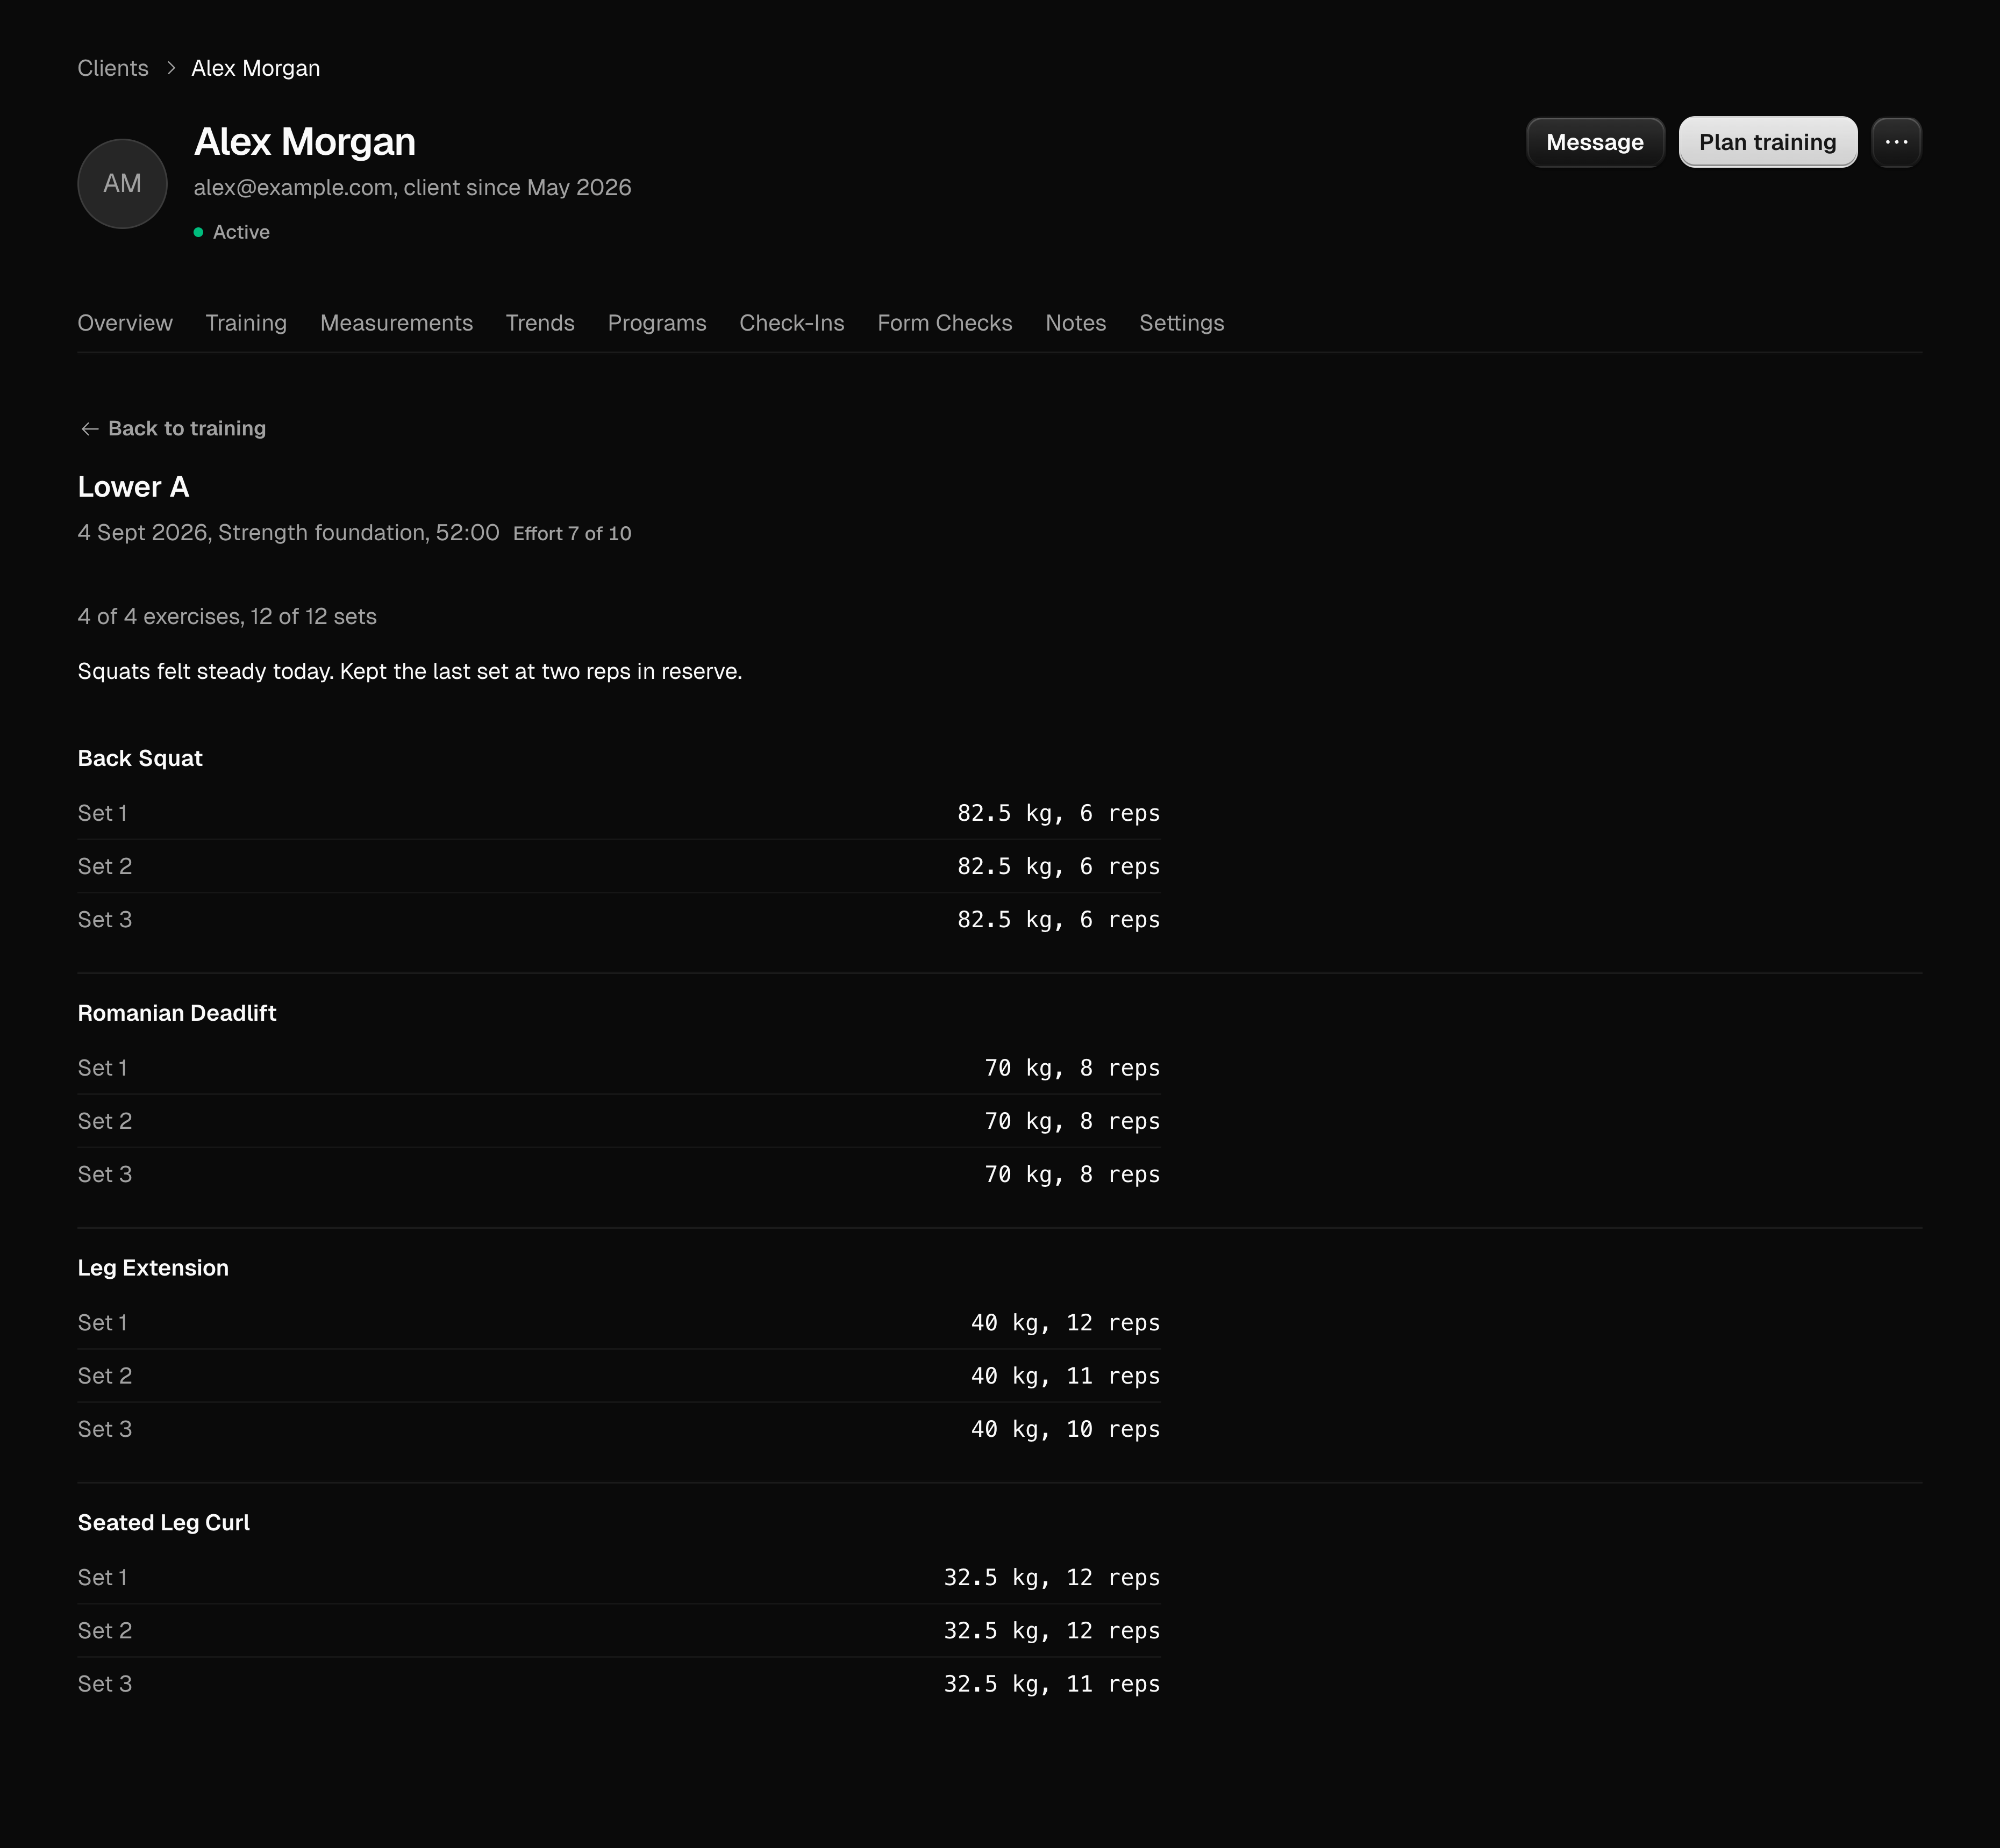Click the email and client since May 2026 line
This screenshot has height=1848, width=2000.
pyautogui.click(x=412, y=188)
